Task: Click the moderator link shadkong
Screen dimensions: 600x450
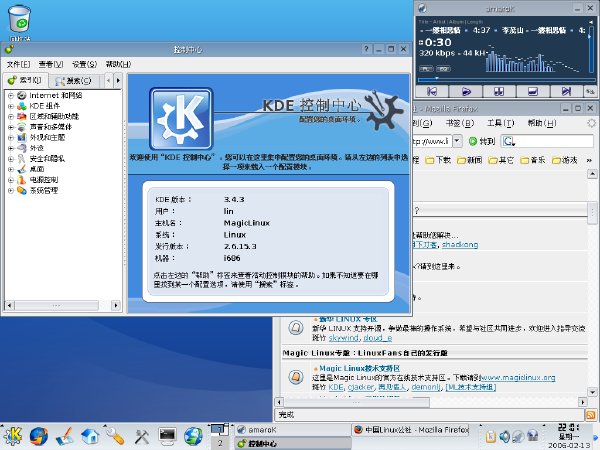Action: pyautogui.click(x=460, y=245)
